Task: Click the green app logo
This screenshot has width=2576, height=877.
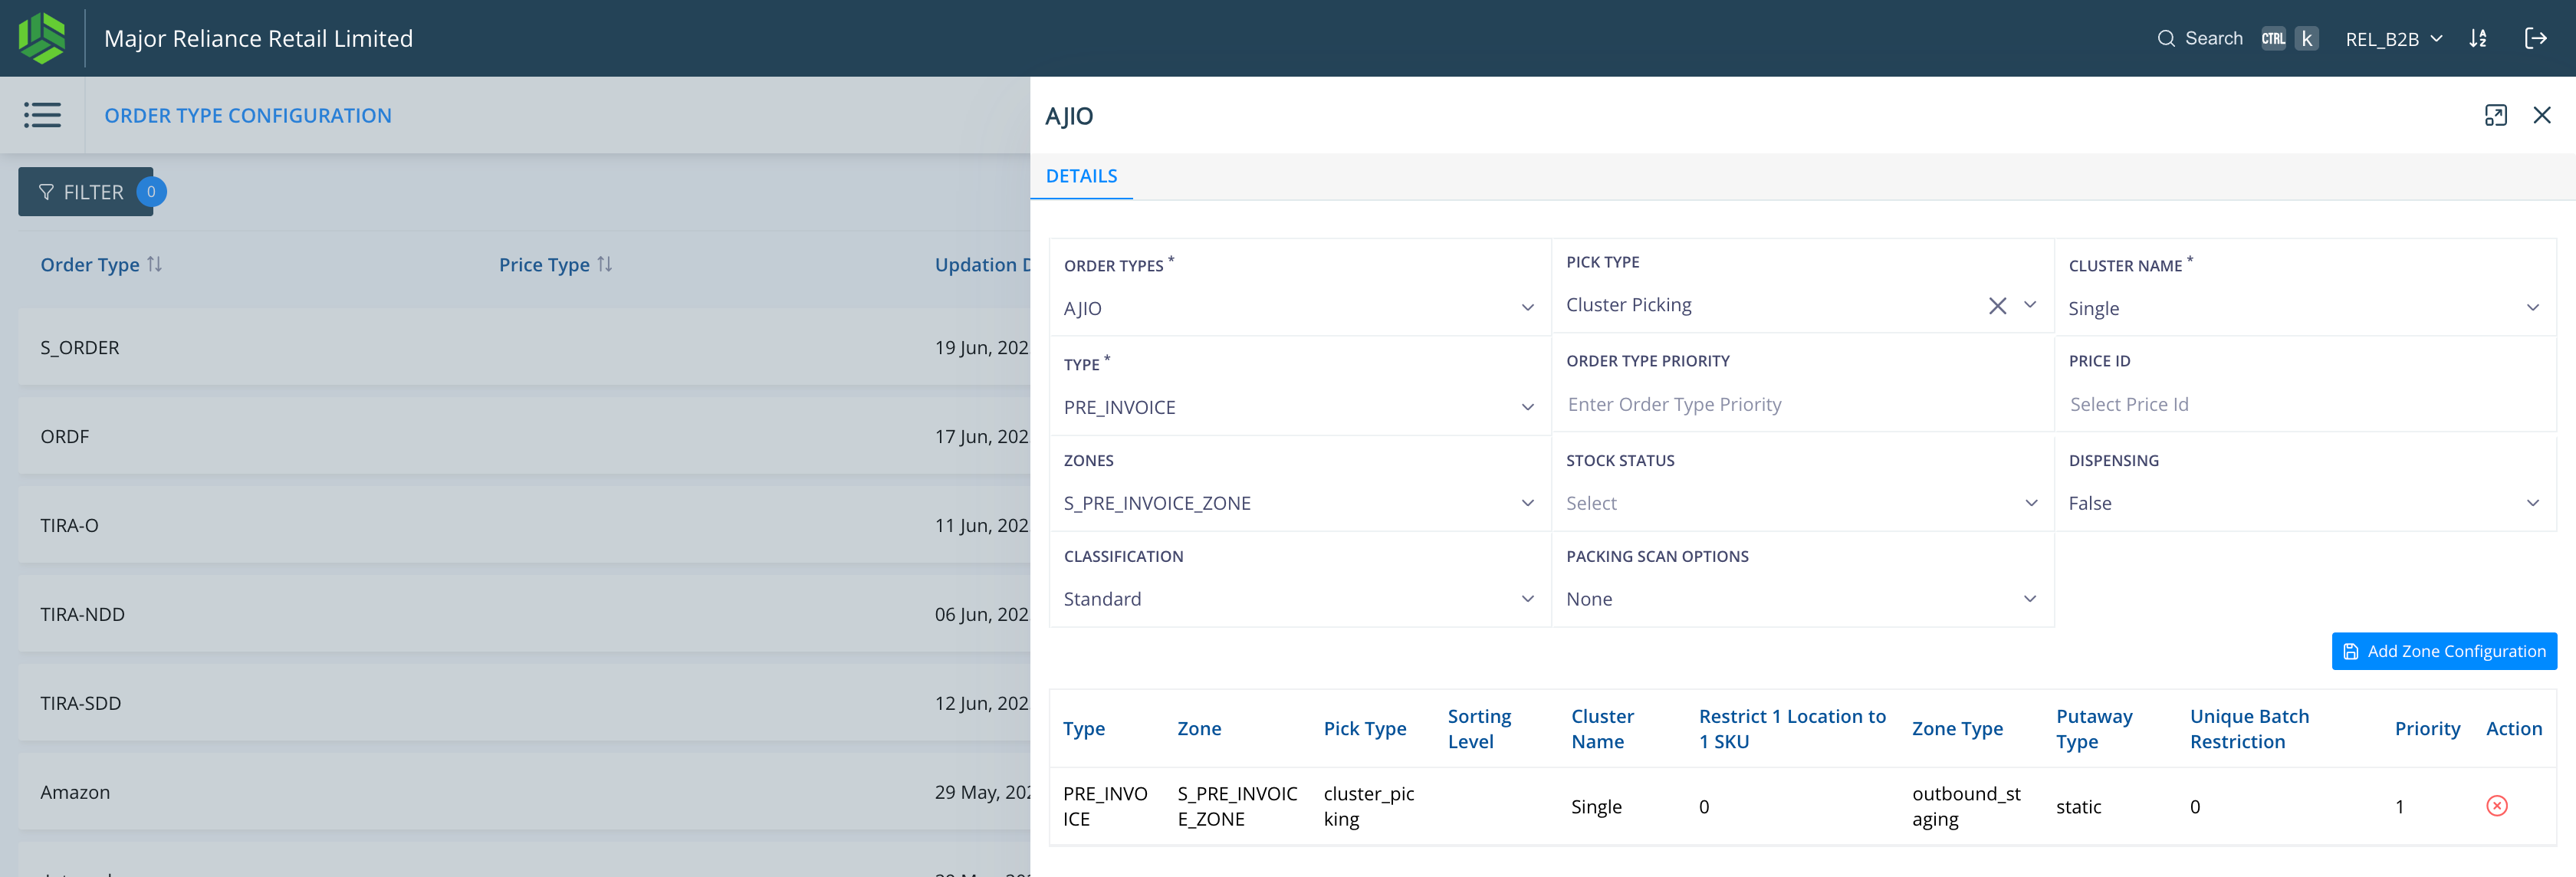Action: pos(42,38)
